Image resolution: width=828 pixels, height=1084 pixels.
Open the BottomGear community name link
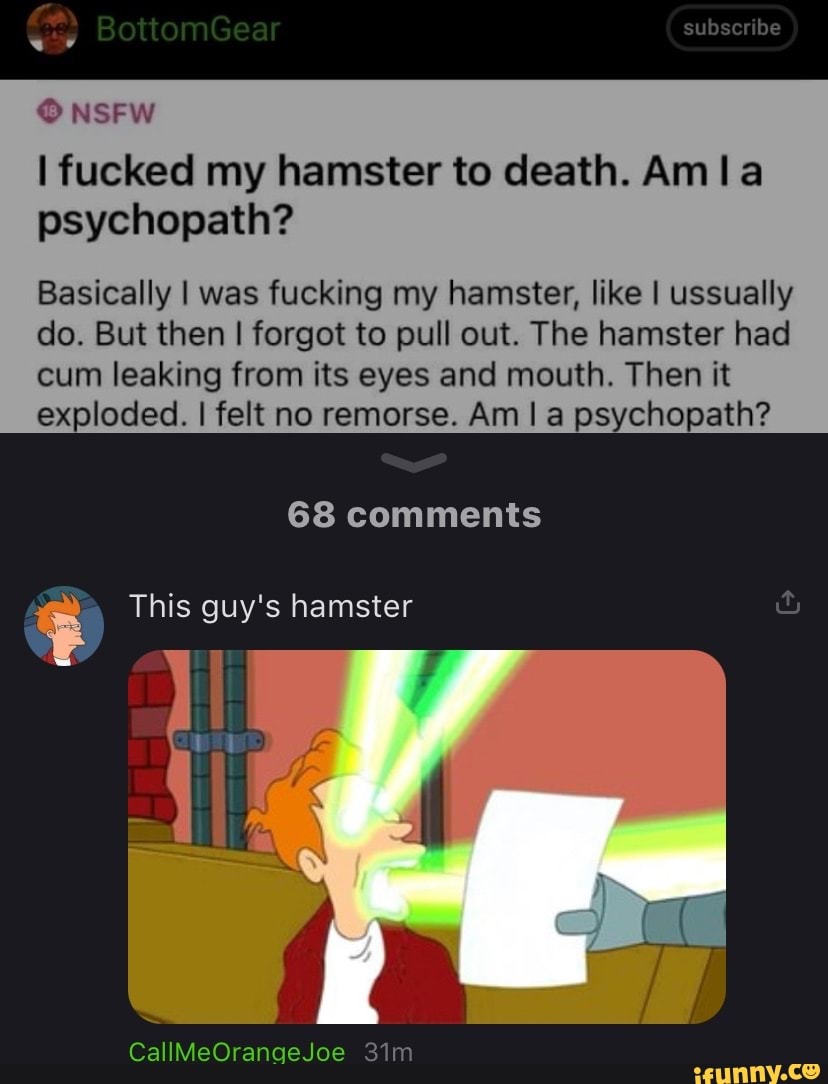(x=188, y=30)
